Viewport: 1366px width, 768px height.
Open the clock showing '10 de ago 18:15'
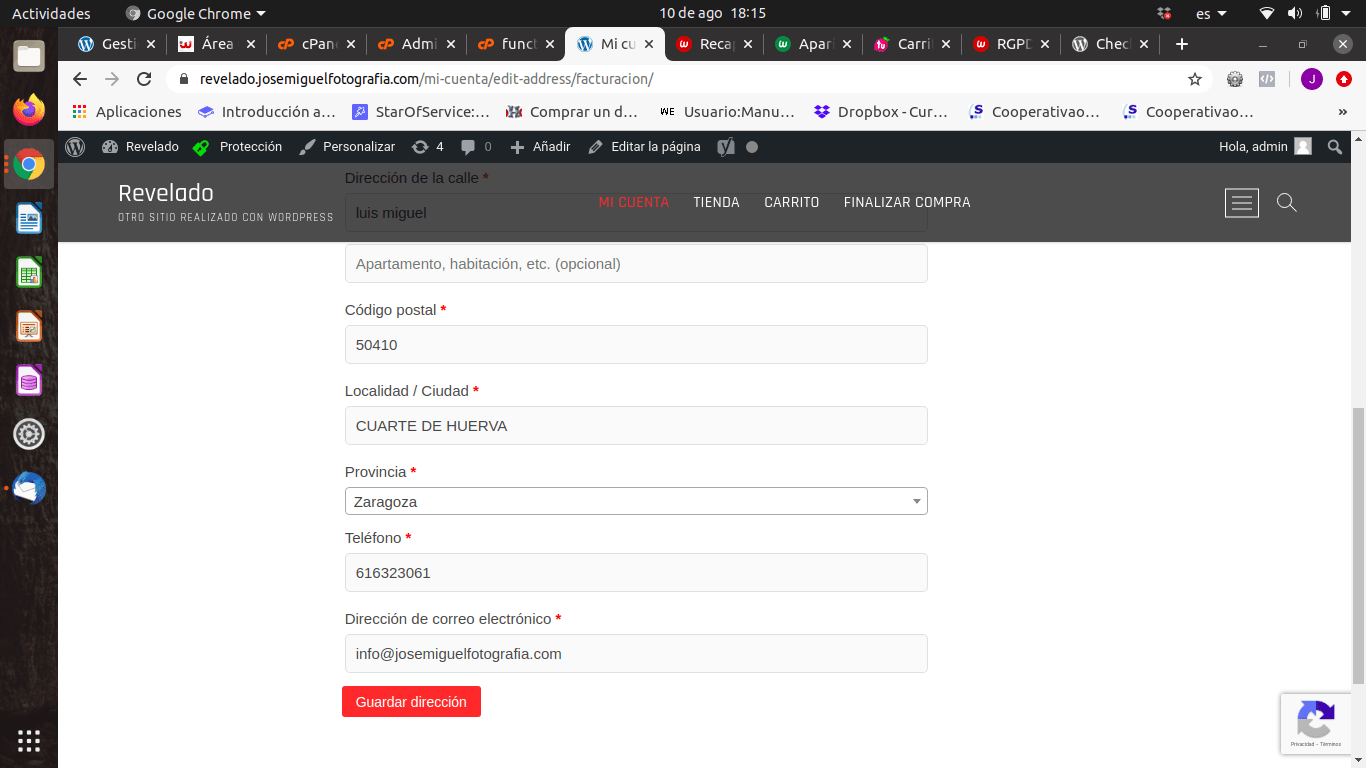(712, 14)
